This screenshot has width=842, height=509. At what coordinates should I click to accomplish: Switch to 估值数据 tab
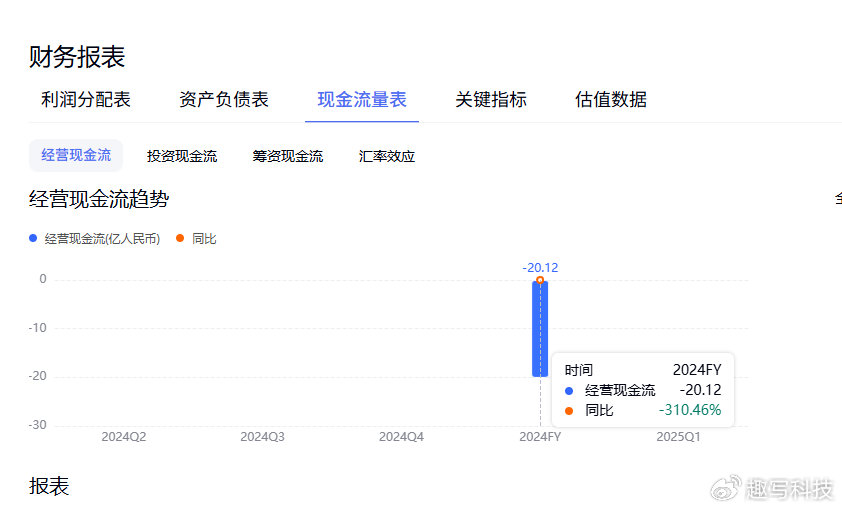tap(611, 100)
